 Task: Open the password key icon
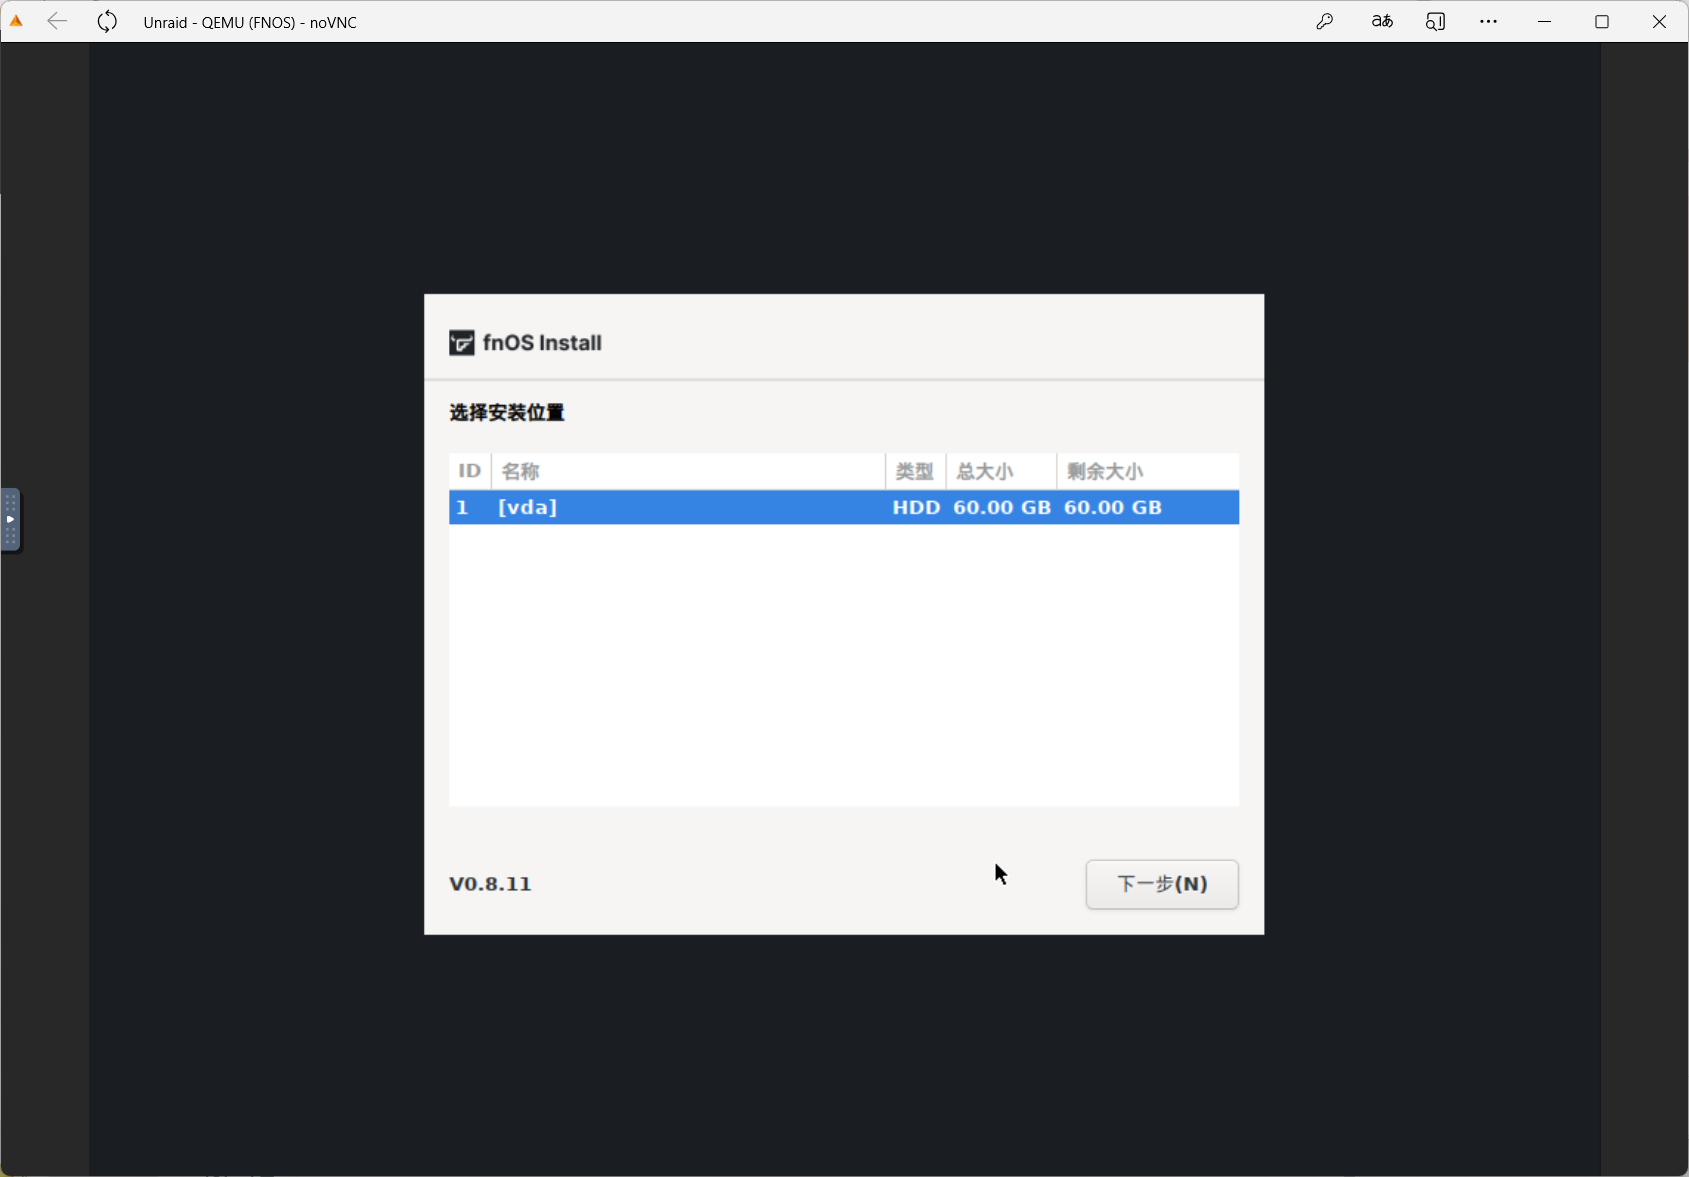(1325, 21)
